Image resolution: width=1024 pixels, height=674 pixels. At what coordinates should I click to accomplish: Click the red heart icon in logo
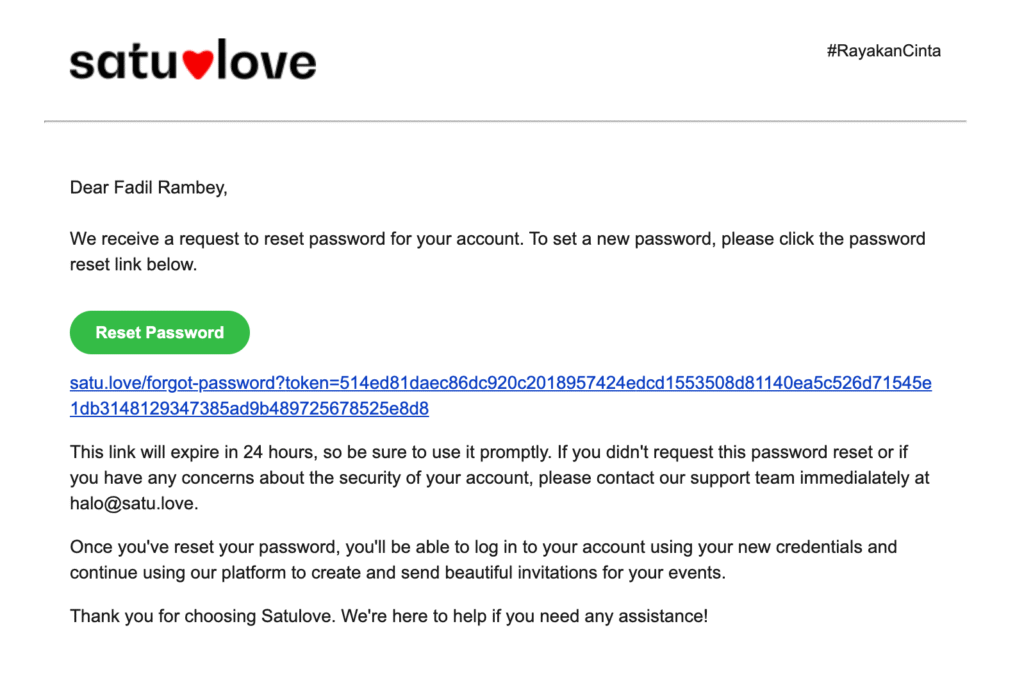pos(197,65)
